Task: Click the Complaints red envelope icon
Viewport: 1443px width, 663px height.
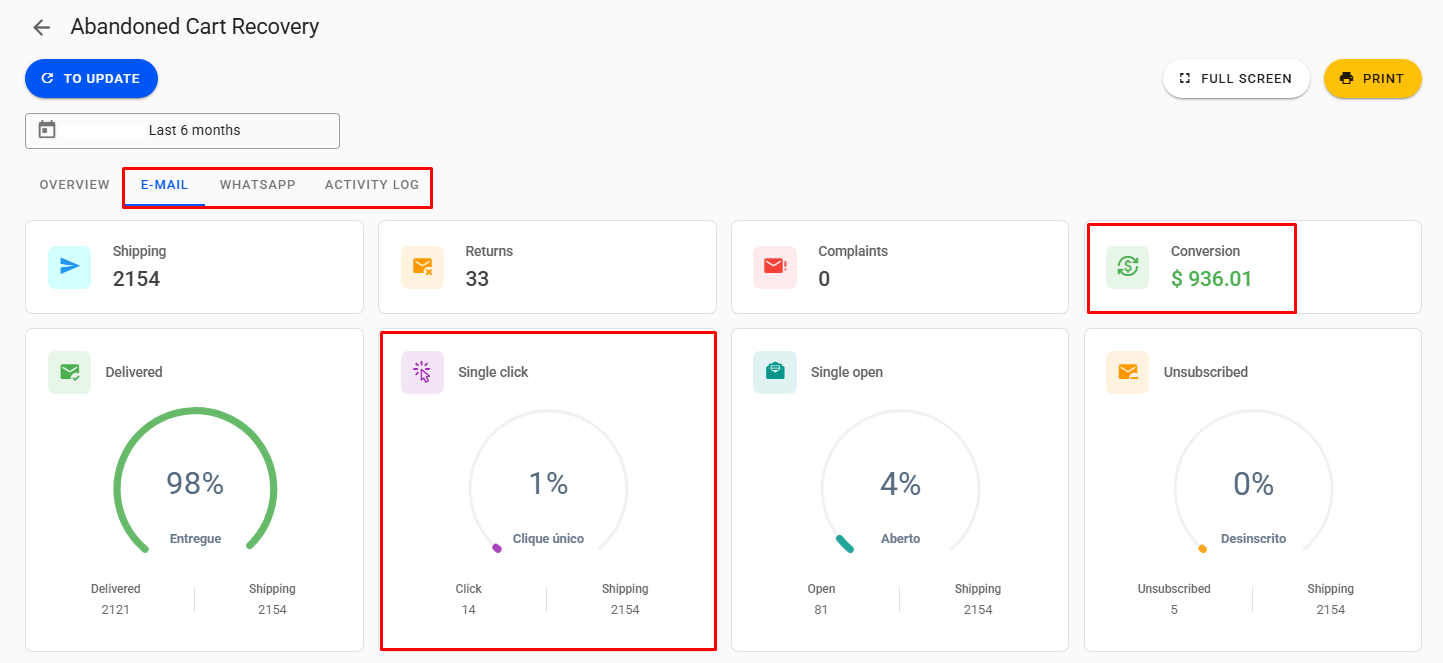Action: coord(775,266)
